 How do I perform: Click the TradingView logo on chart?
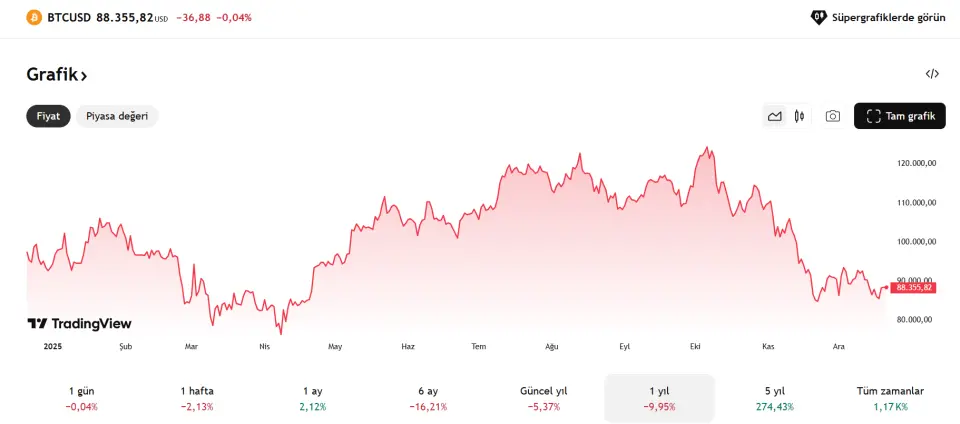pyautogui.click(x=79, y=324)
